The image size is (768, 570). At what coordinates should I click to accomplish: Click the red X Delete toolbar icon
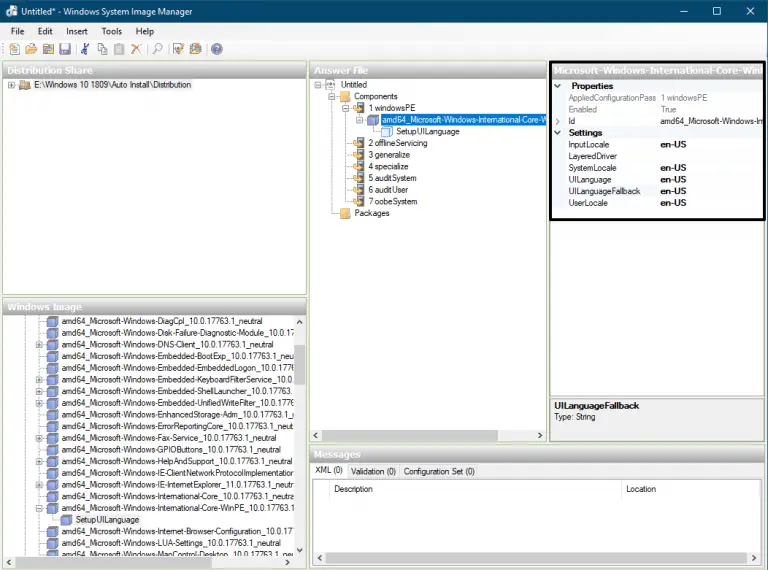coord(136,49)
